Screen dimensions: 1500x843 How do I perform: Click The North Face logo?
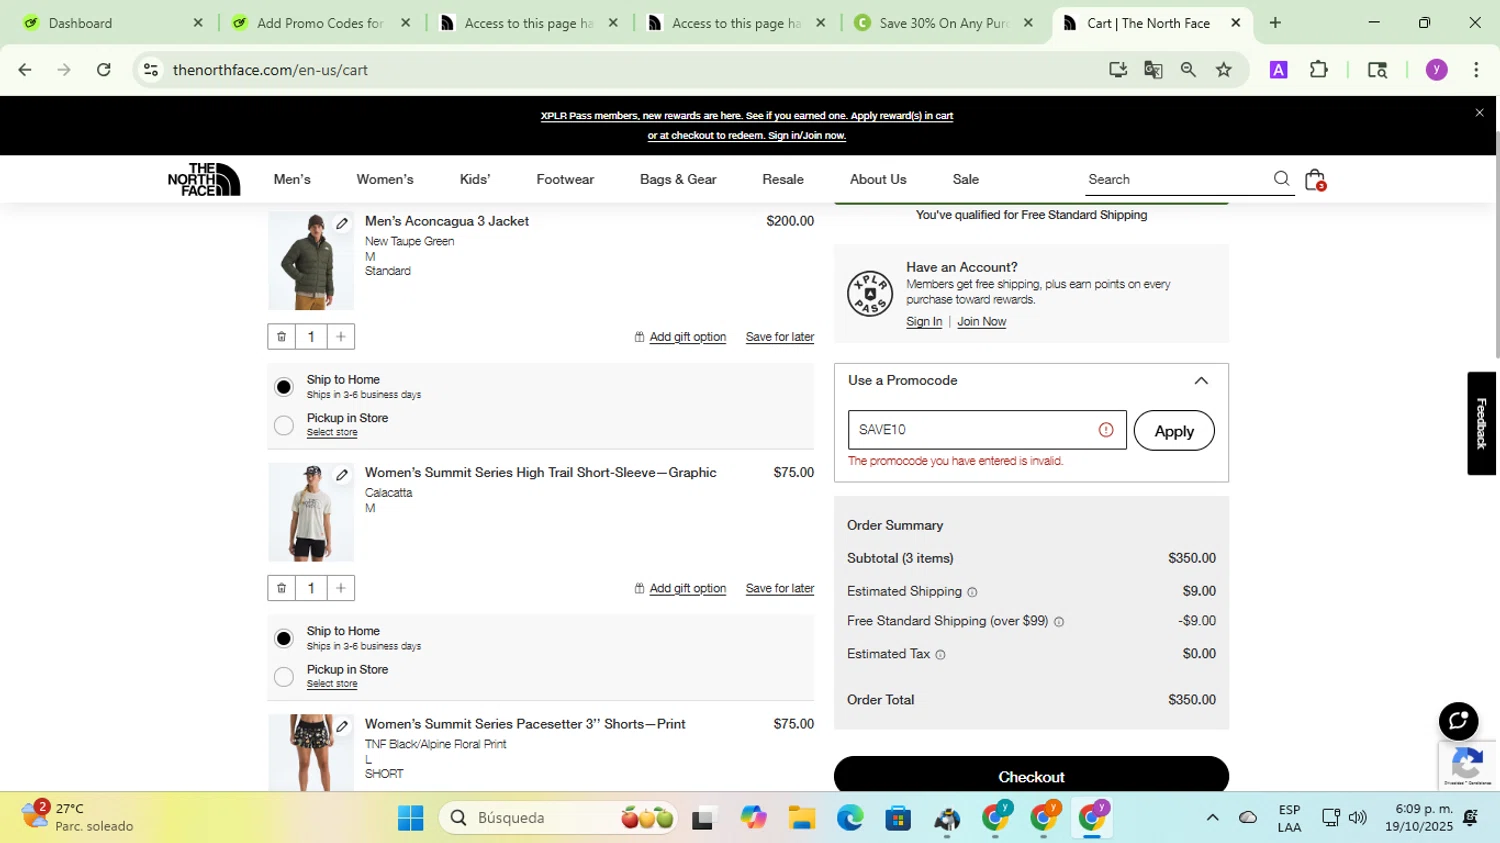[x=204, y=179]
